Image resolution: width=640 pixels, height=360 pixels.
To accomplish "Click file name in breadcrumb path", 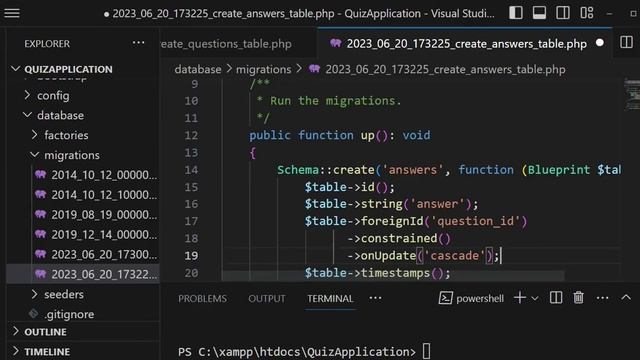I will 445,69.
